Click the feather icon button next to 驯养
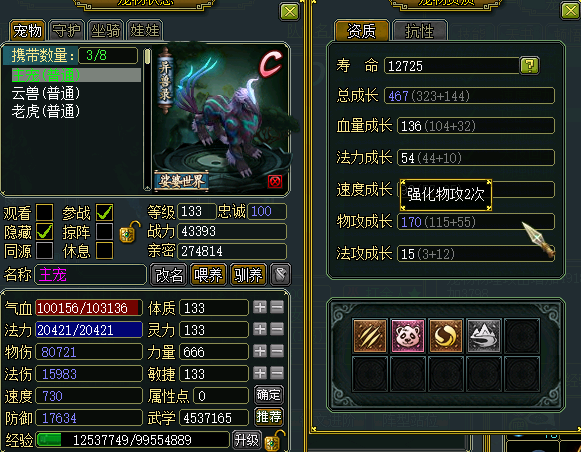The width and height of the screenshot is (581, 452). tap(280, 275)
